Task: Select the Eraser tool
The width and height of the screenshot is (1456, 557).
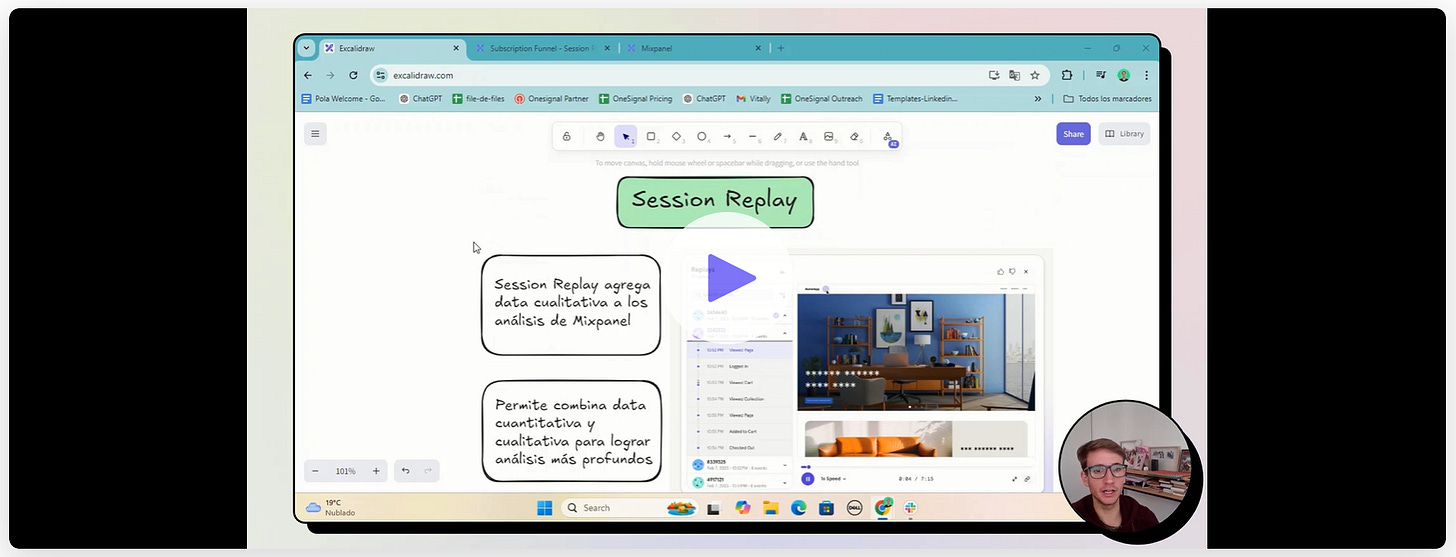Action: pyautogui.click(x=855, y=137)
